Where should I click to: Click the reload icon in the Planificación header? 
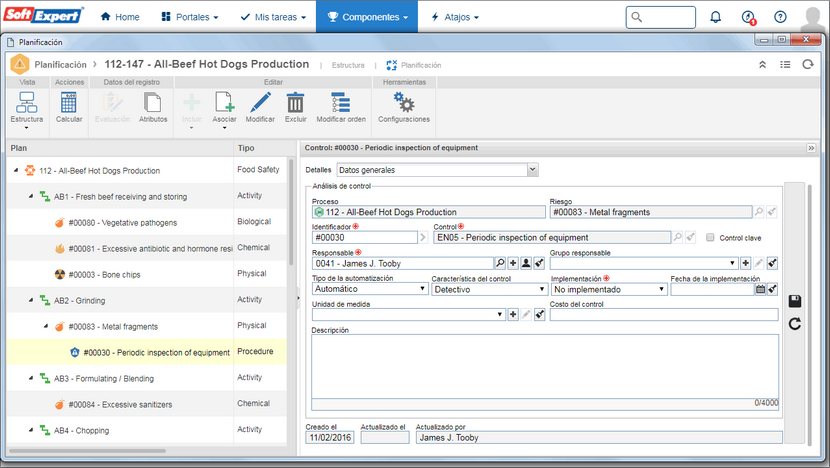808,65
